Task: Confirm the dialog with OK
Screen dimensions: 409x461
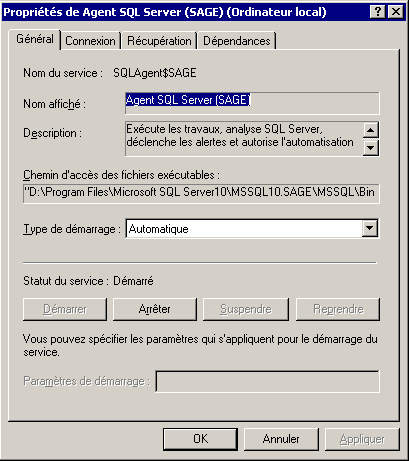Action: pyautogui.click(x=200, y=439)
